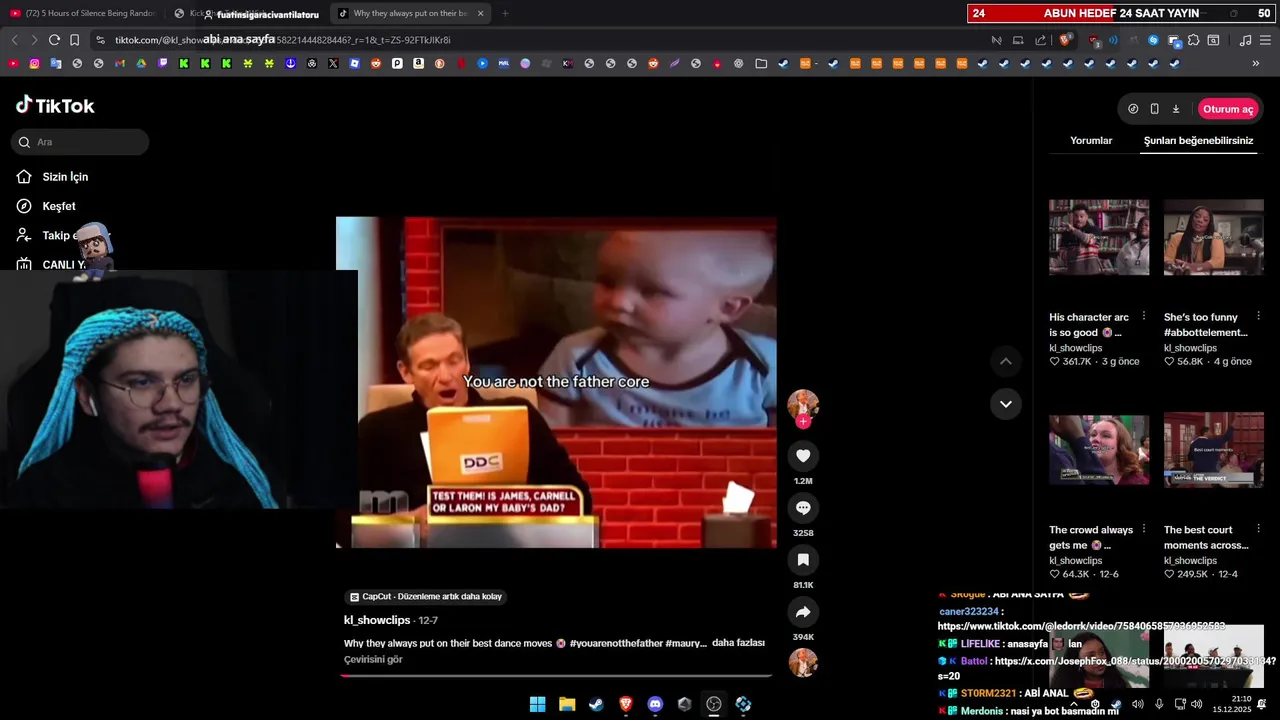
Task: Open the kl_showclips profile under the video
Action: coord(377,620)
